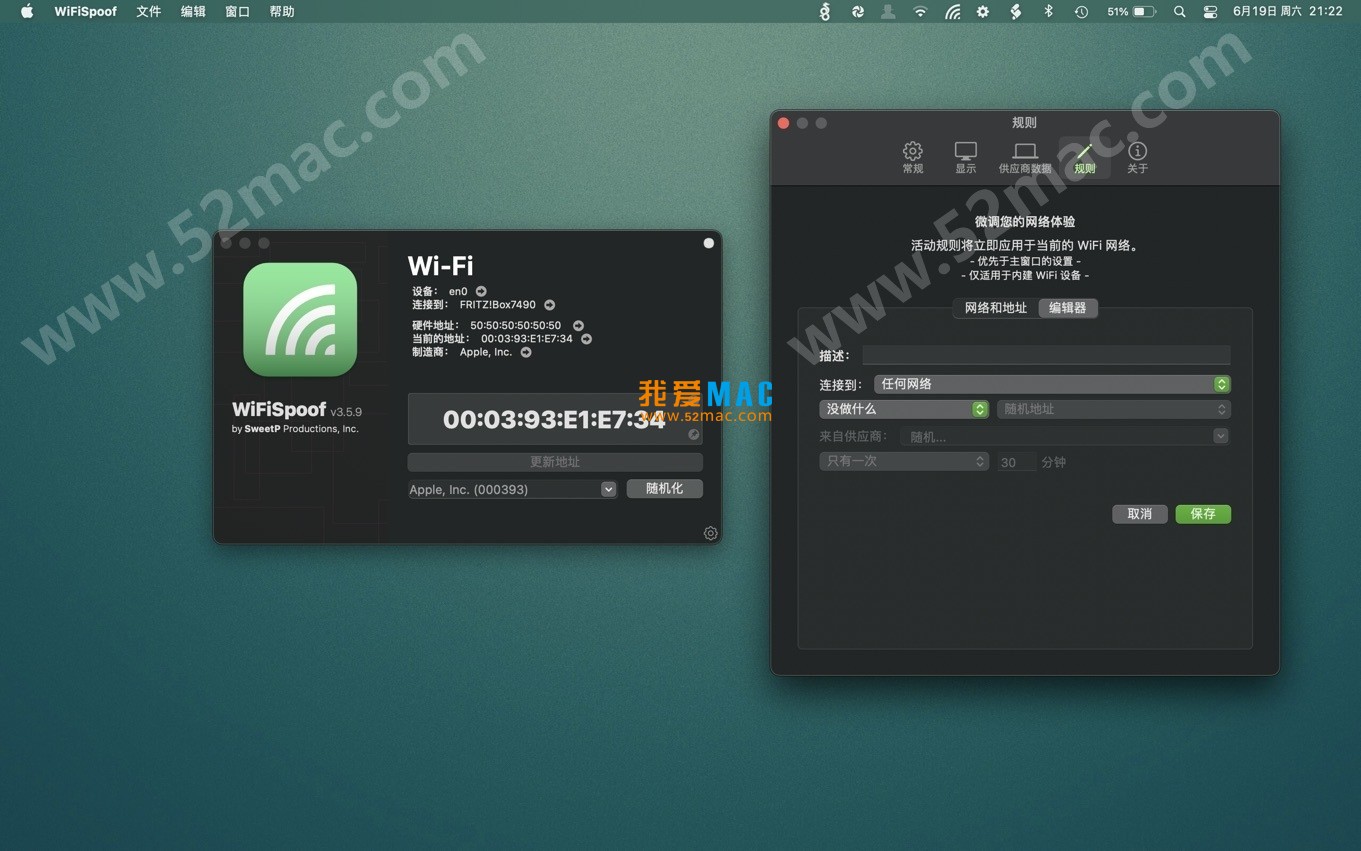Open the 文件 menu in the menu bar
Screen dimensions: 1361x851
click(148, 11)
